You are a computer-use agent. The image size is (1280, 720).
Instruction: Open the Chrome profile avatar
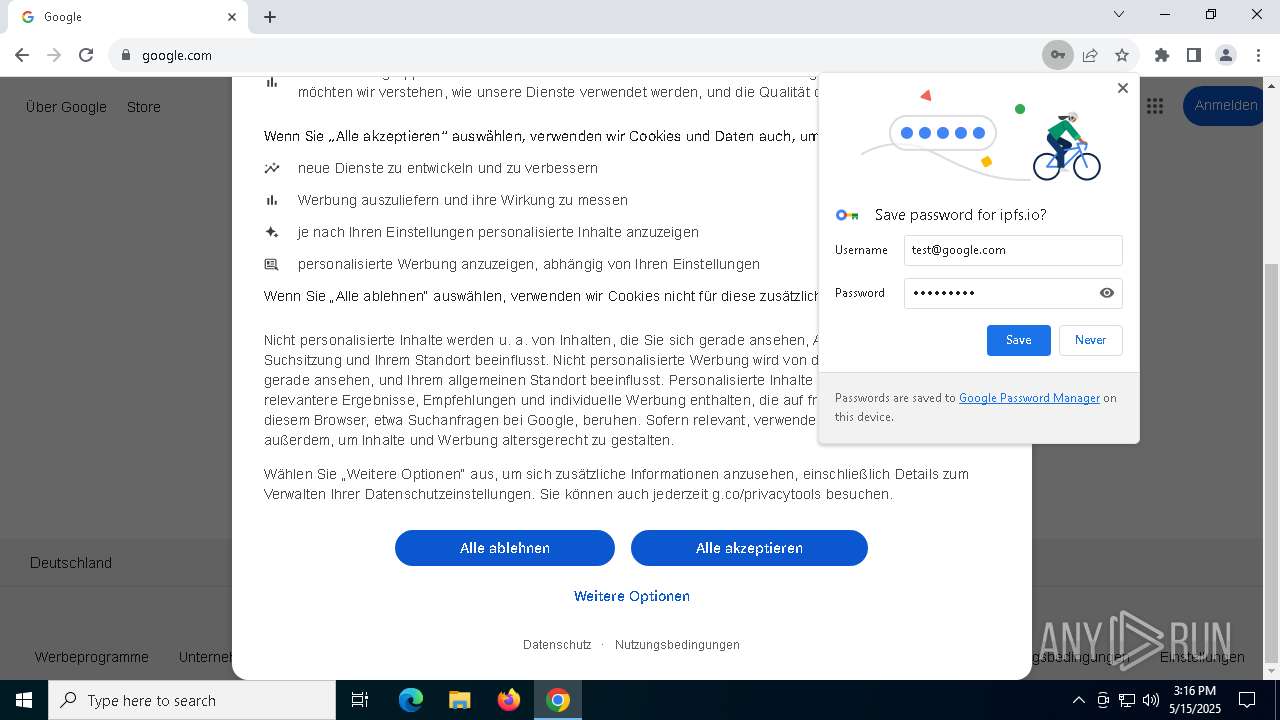click(1226, 55)
